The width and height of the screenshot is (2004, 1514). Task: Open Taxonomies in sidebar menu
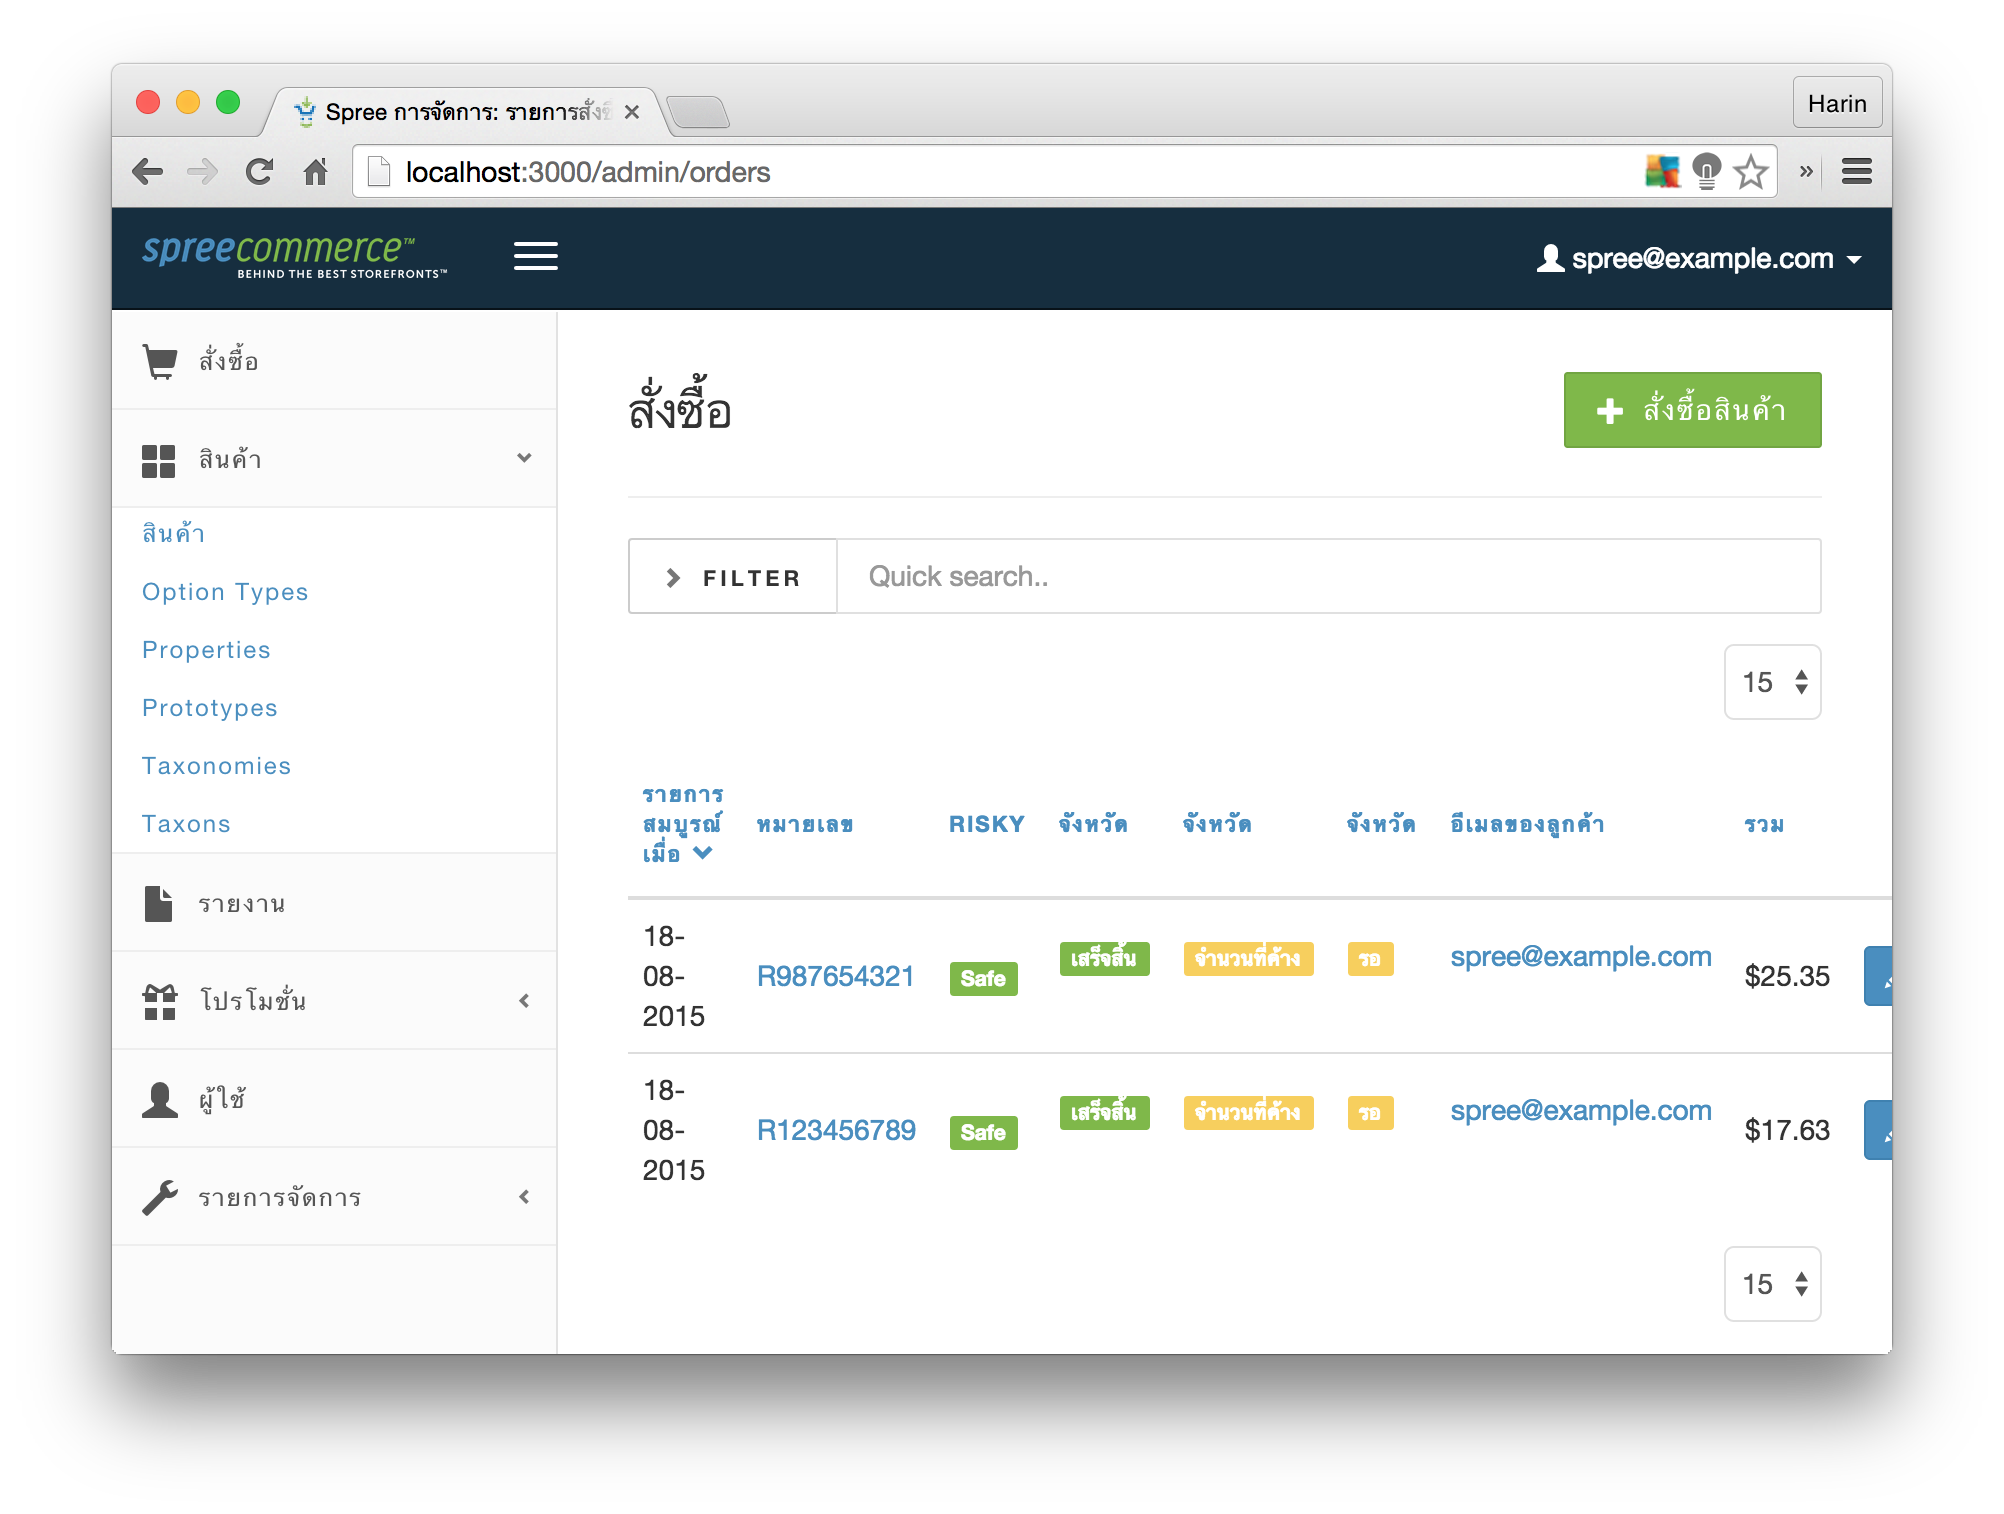(216, 766)
